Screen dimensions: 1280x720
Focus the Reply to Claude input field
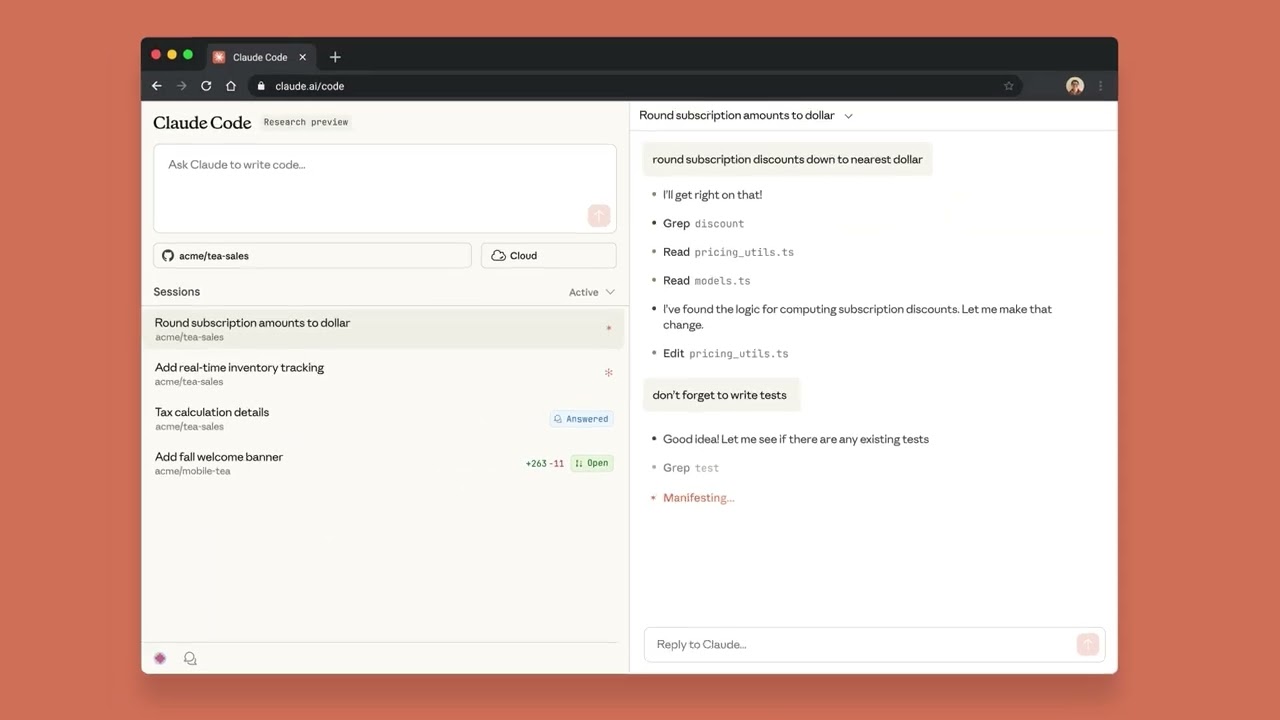coord(860,644)
